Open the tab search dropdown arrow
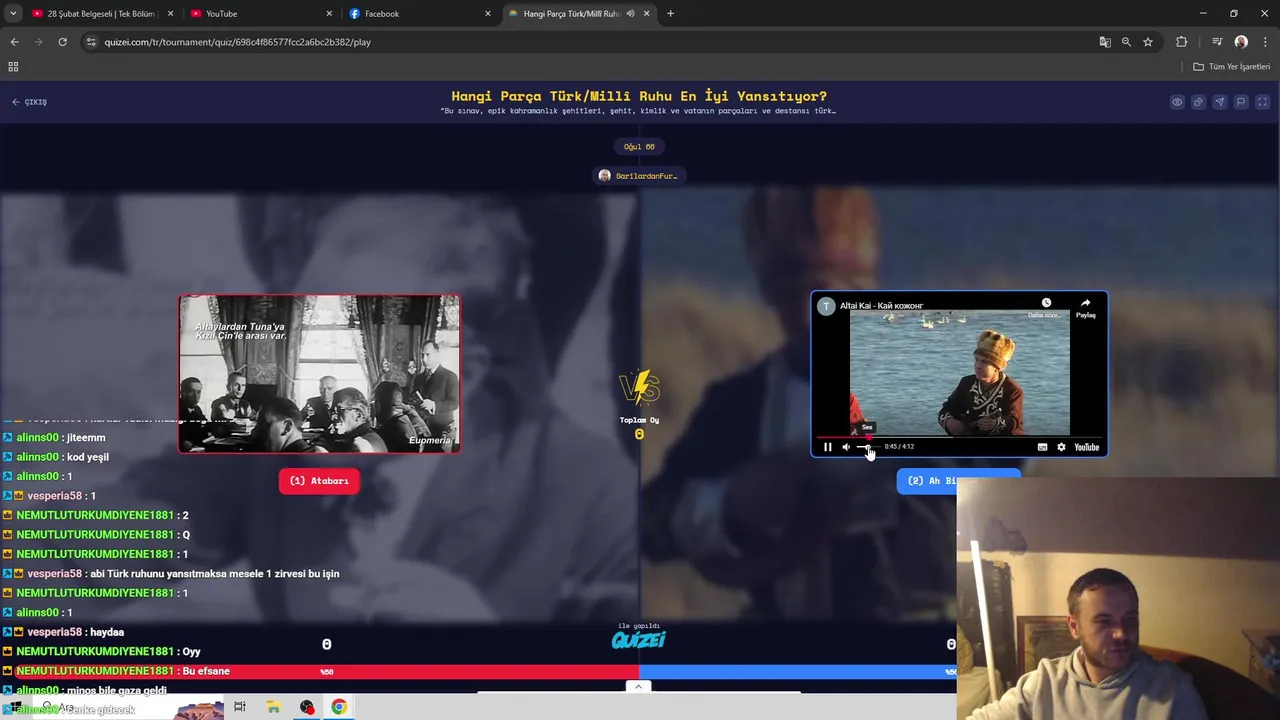This screenshot has height=720, width=1280. click(13, 14)
